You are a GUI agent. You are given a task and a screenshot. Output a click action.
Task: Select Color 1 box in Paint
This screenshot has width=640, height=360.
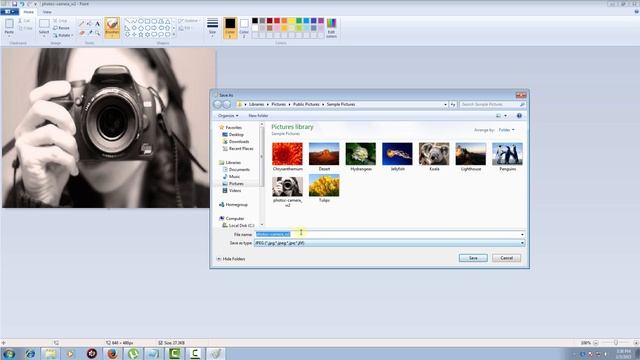pyautogui.click(x=230, y=27)
